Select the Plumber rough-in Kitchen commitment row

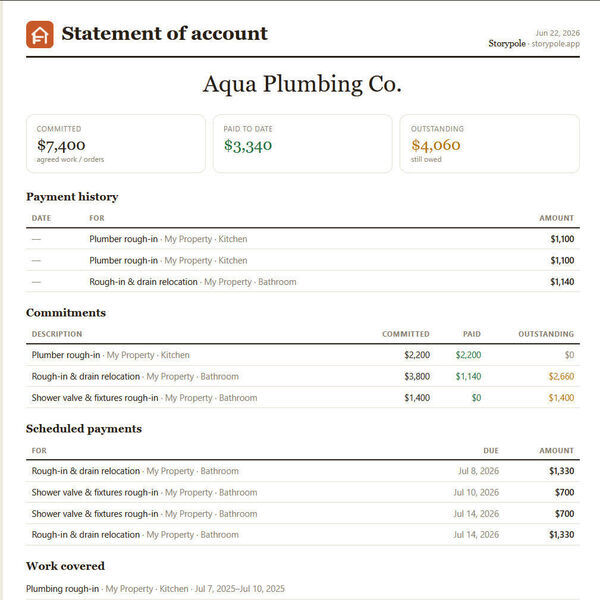[x=303, y=355]
